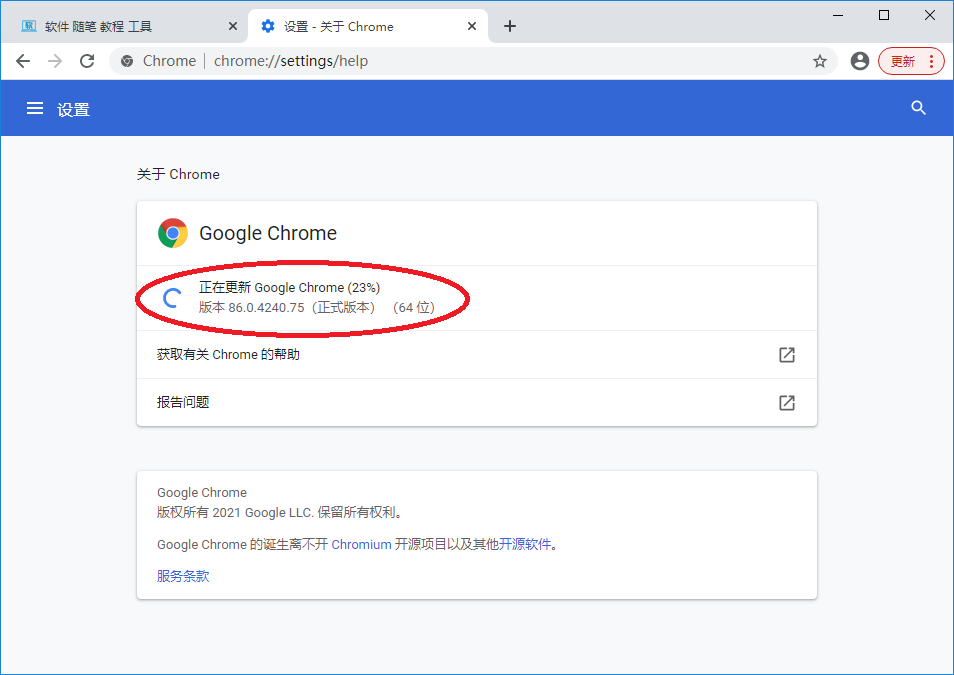Click the version text 版本 86.0.4240.75

tap(252, 307)
